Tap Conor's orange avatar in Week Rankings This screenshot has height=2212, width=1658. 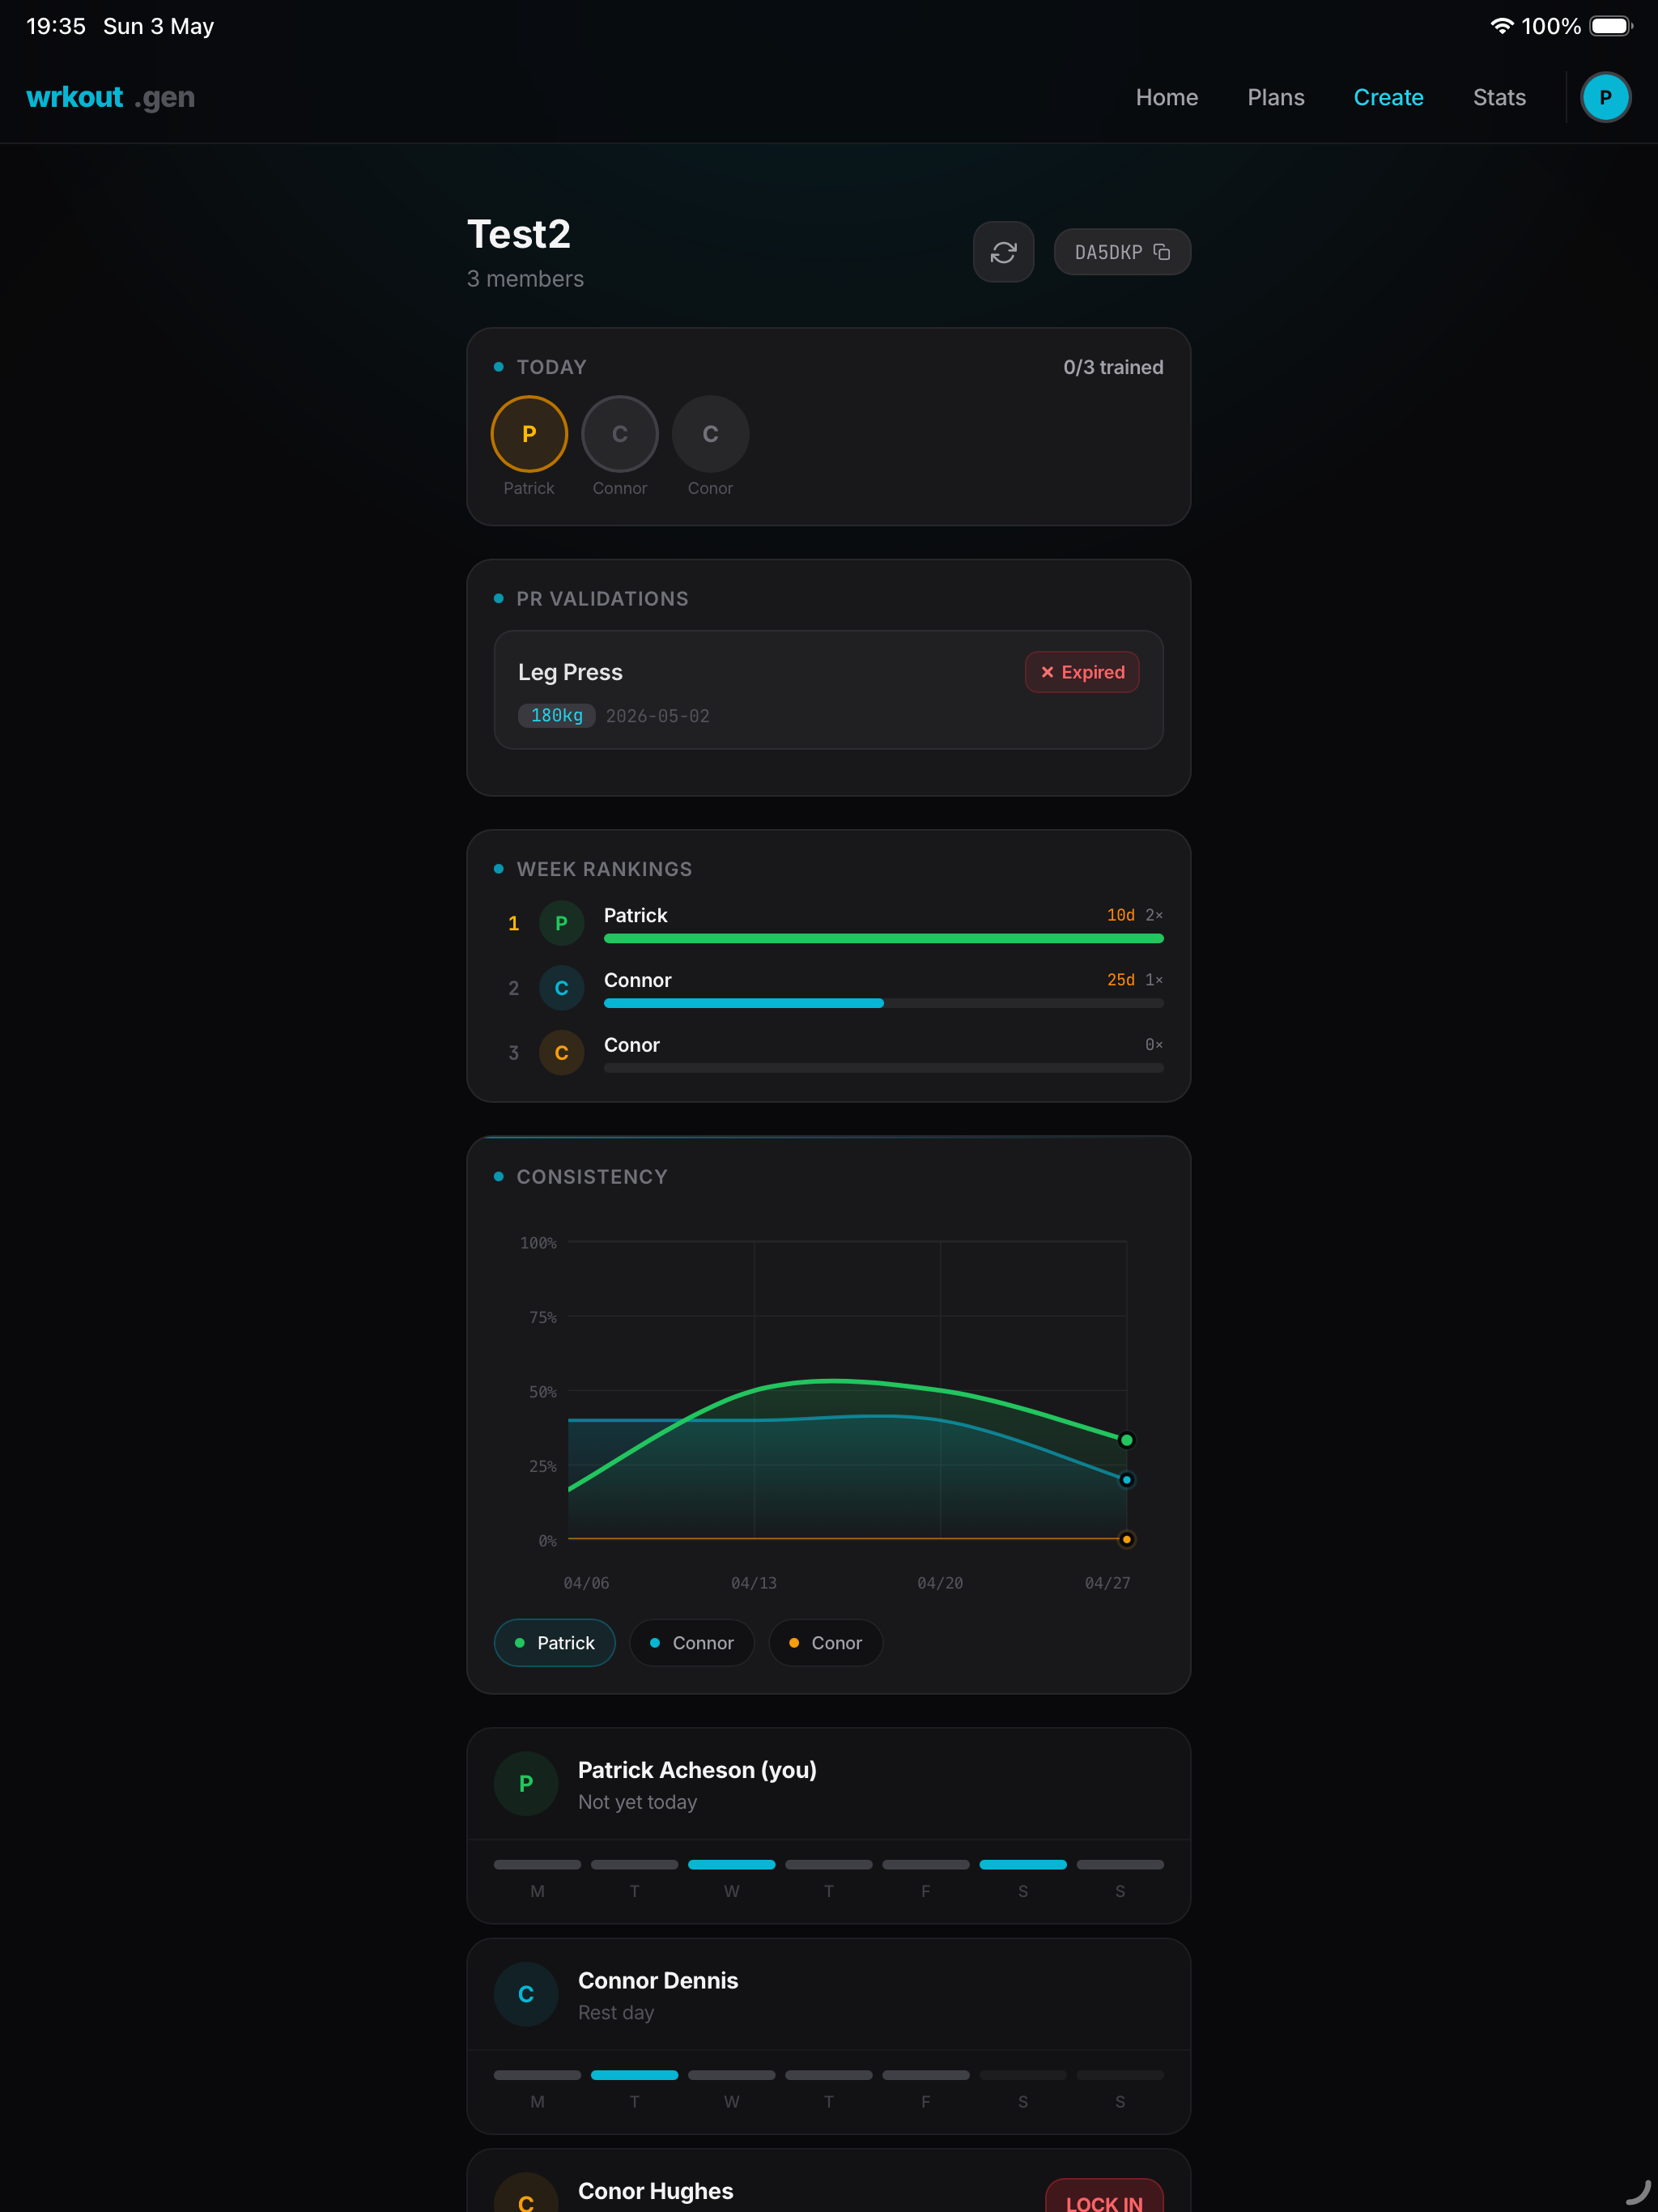[x=561, y=1053]
